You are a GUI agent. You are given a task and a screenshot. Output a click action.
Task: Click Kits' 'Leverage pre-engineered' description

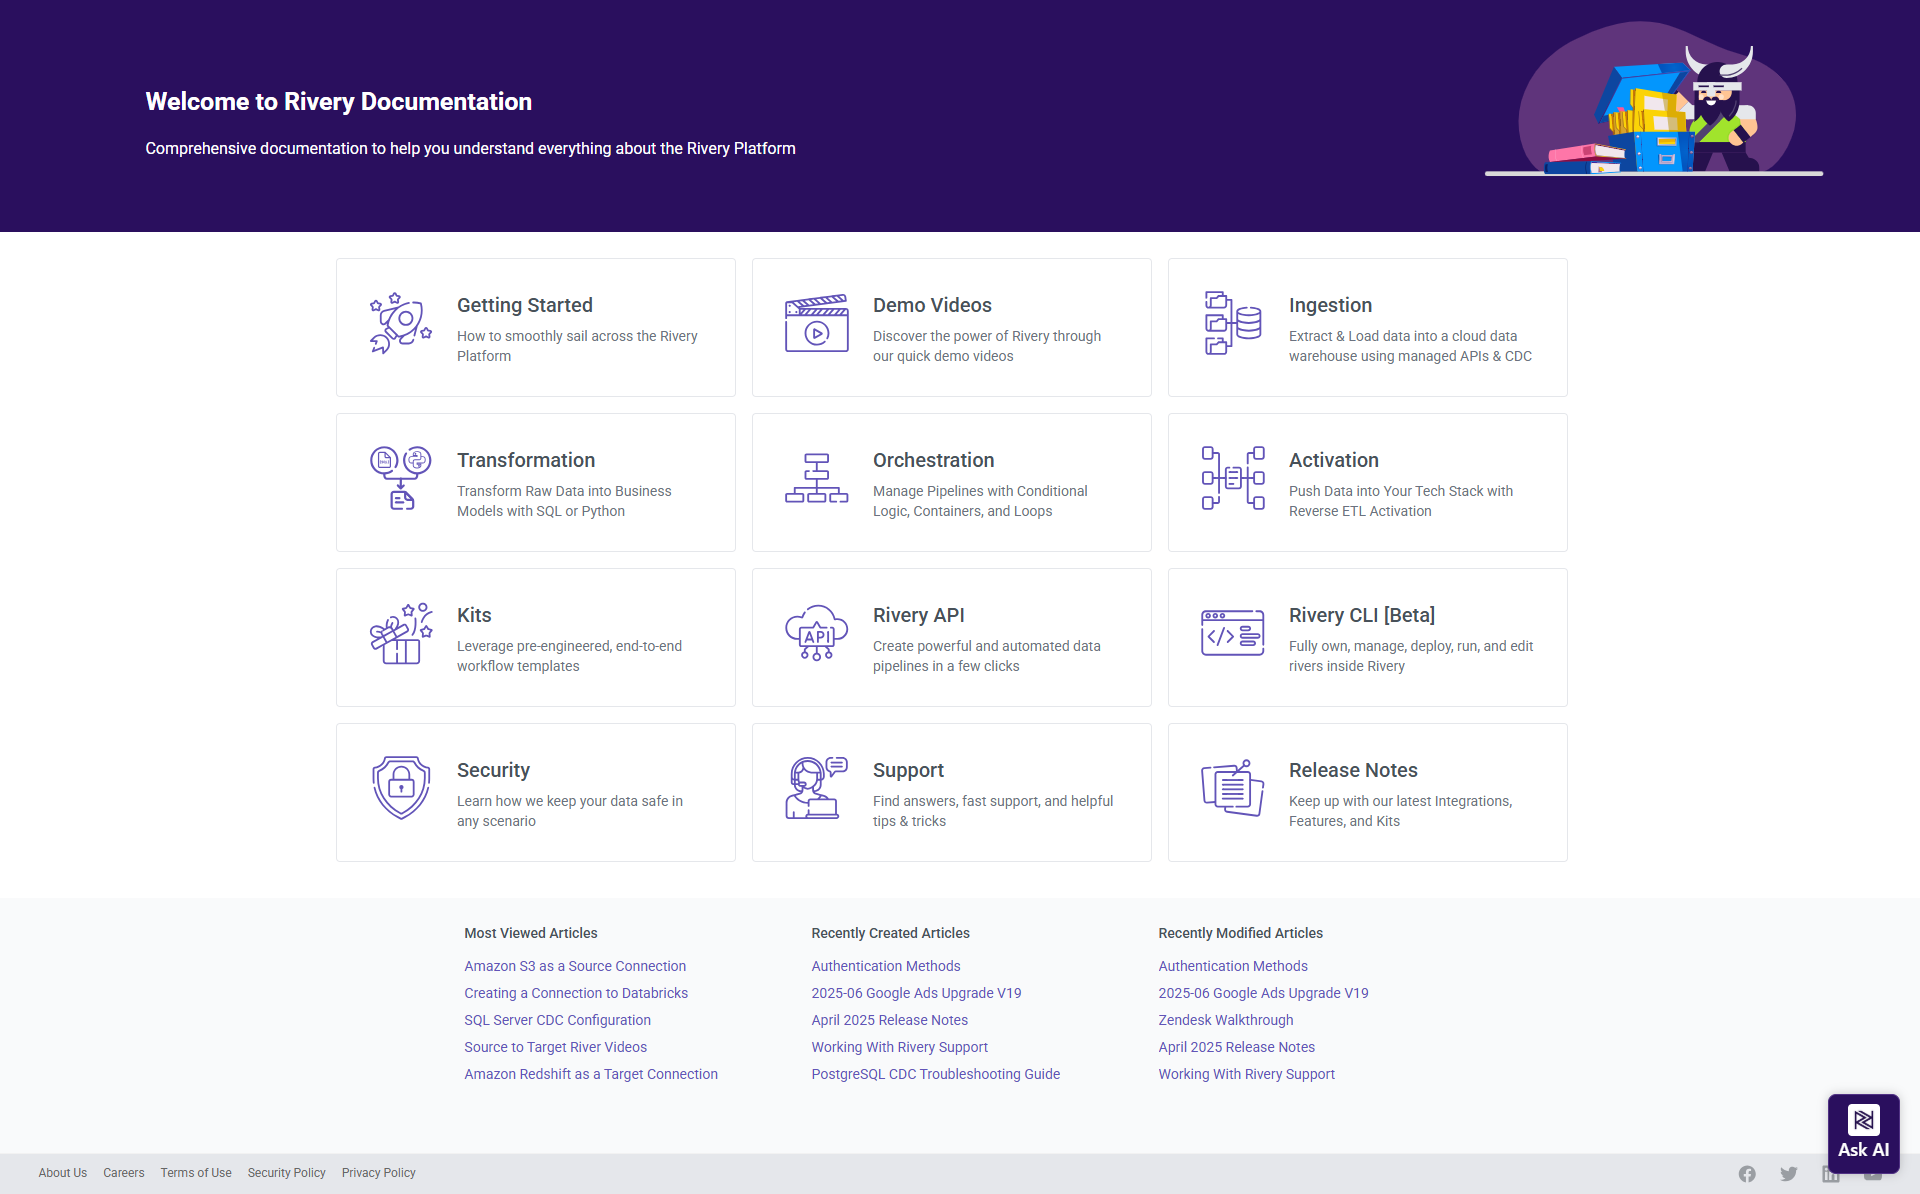click(569, 656)
